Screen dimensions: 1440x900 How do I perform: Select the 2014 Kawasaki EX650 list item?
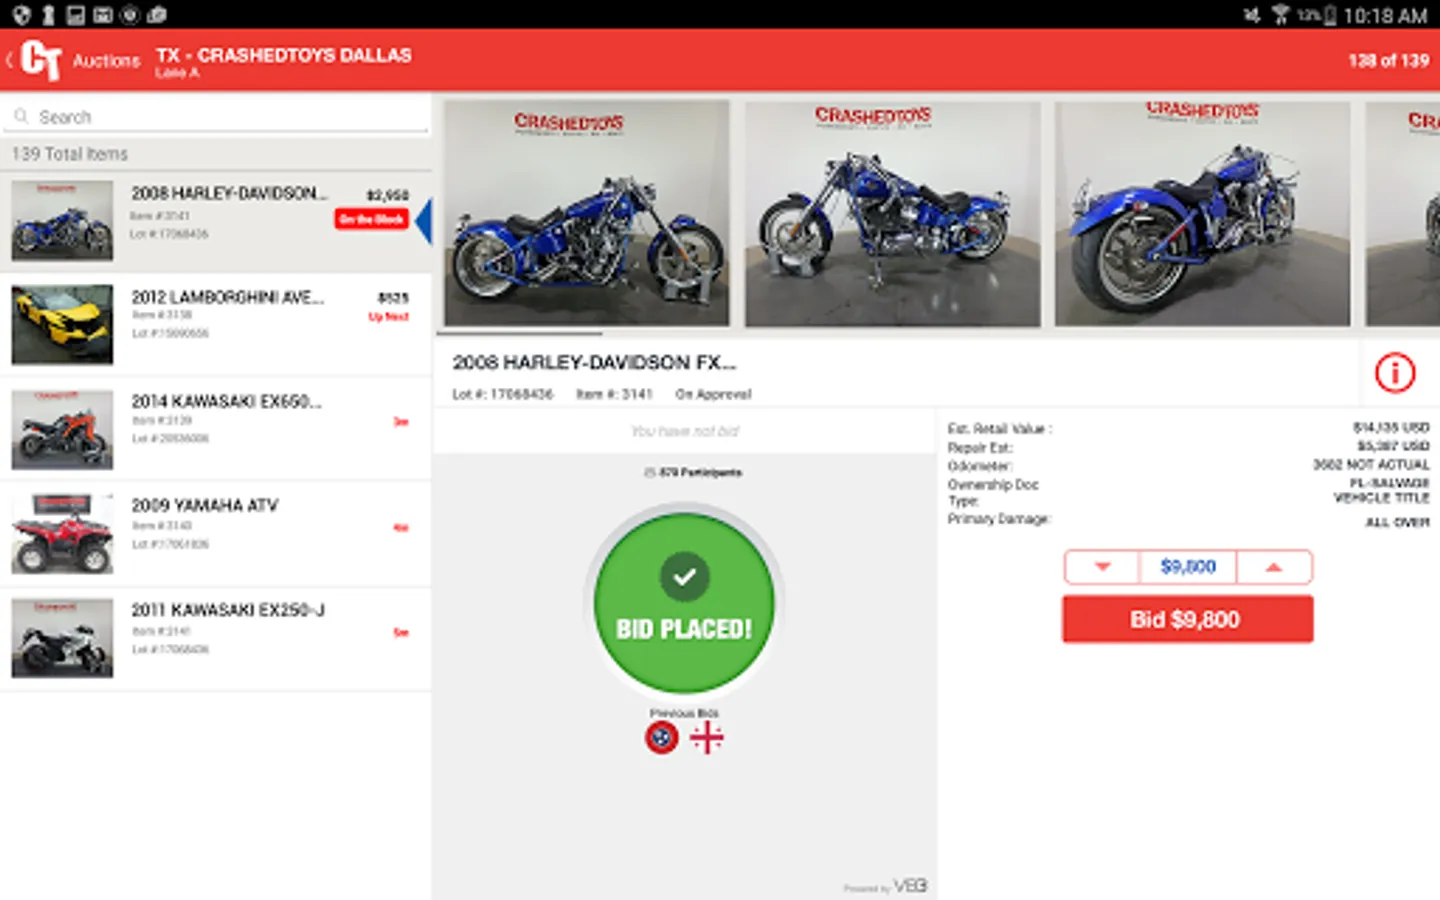(x=216, y=429)
